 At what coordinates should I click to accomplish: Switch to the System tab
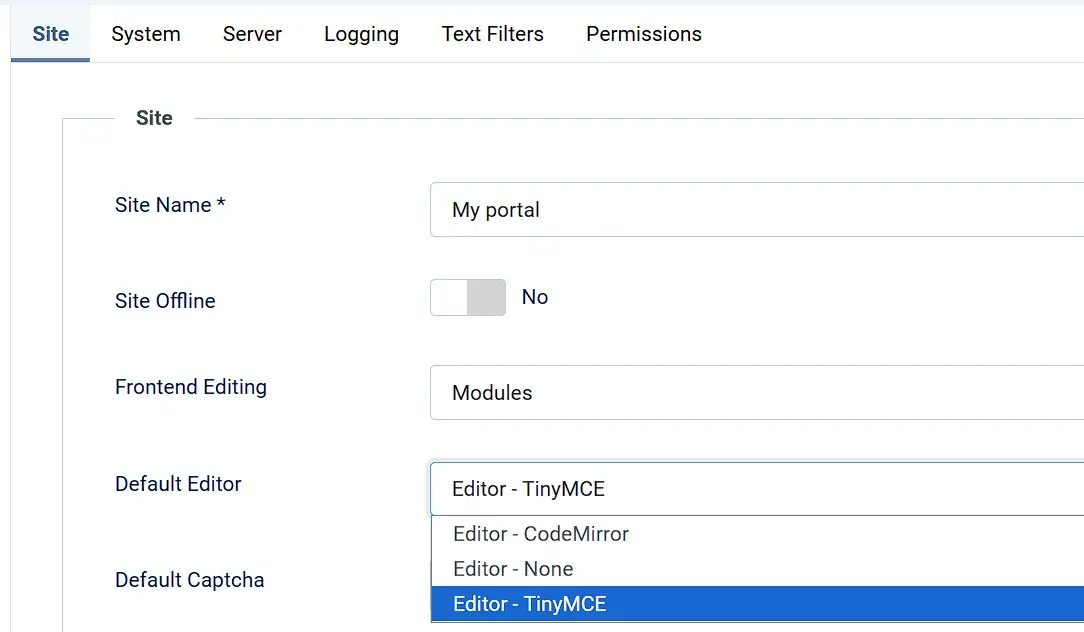145,33
